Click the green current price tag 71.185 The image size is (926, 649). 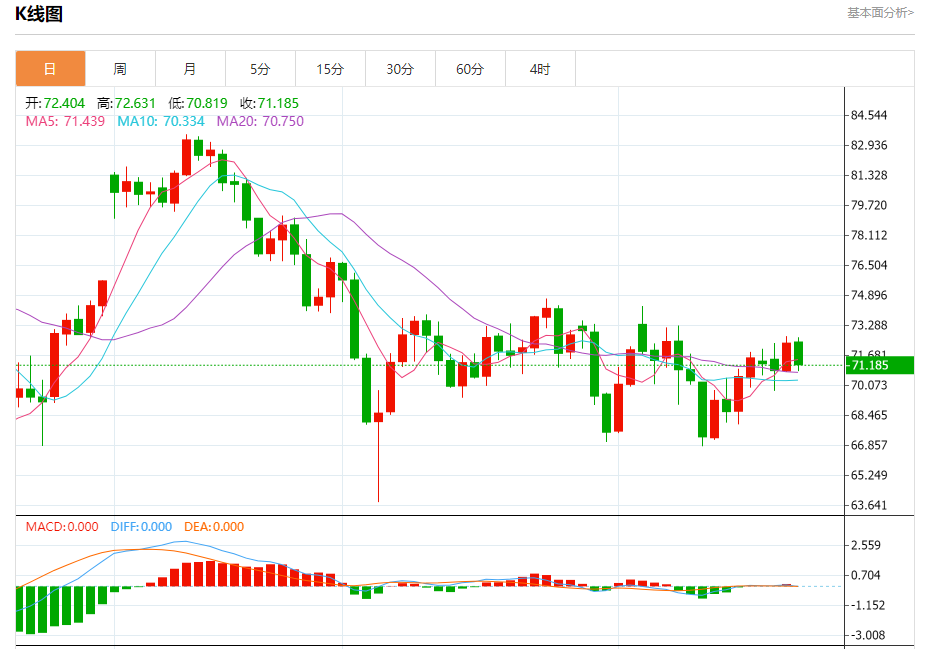[x=880, y=365]
